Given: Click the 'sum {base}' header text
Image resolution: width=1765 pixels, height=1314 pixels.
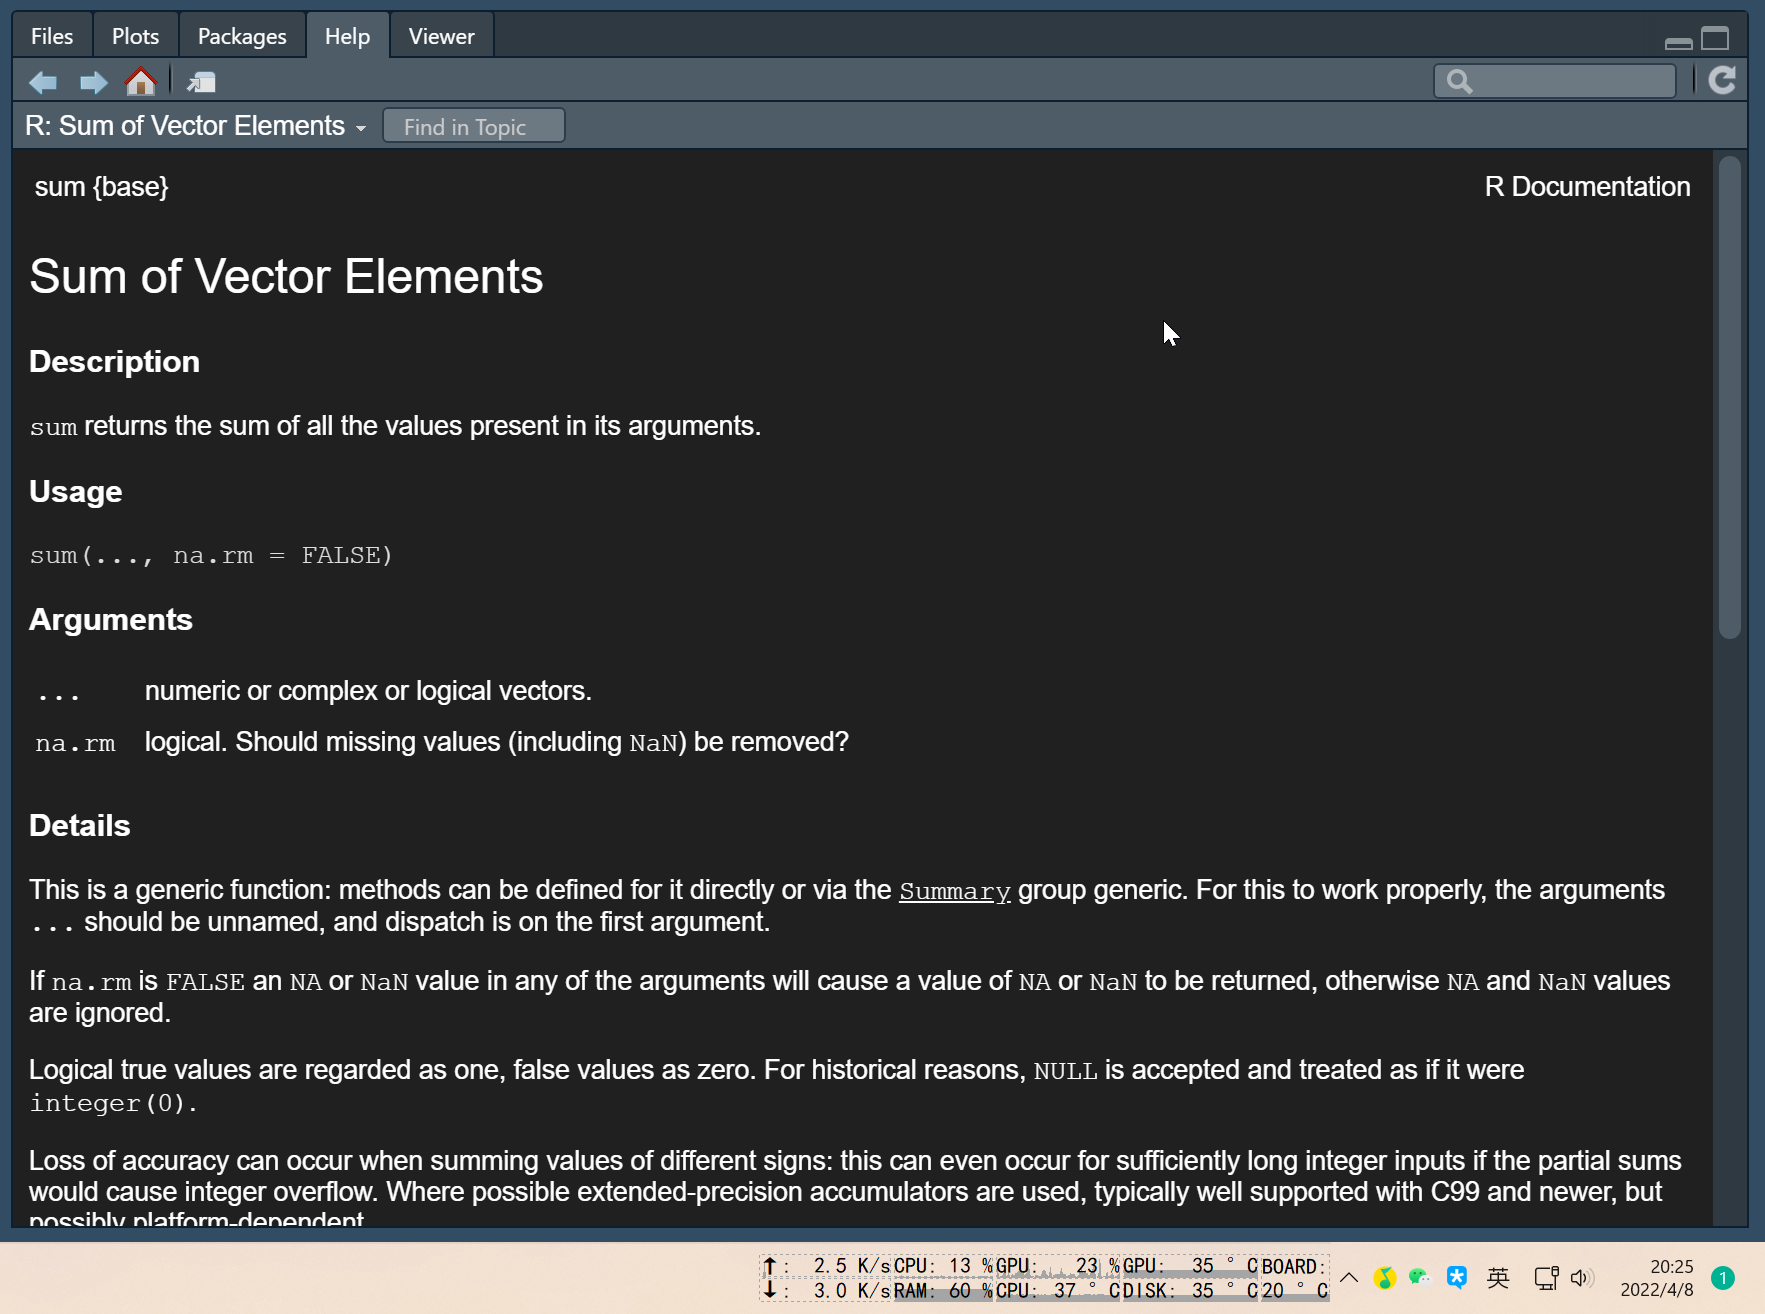Looking at the screenshot, I should click(101, 187).
